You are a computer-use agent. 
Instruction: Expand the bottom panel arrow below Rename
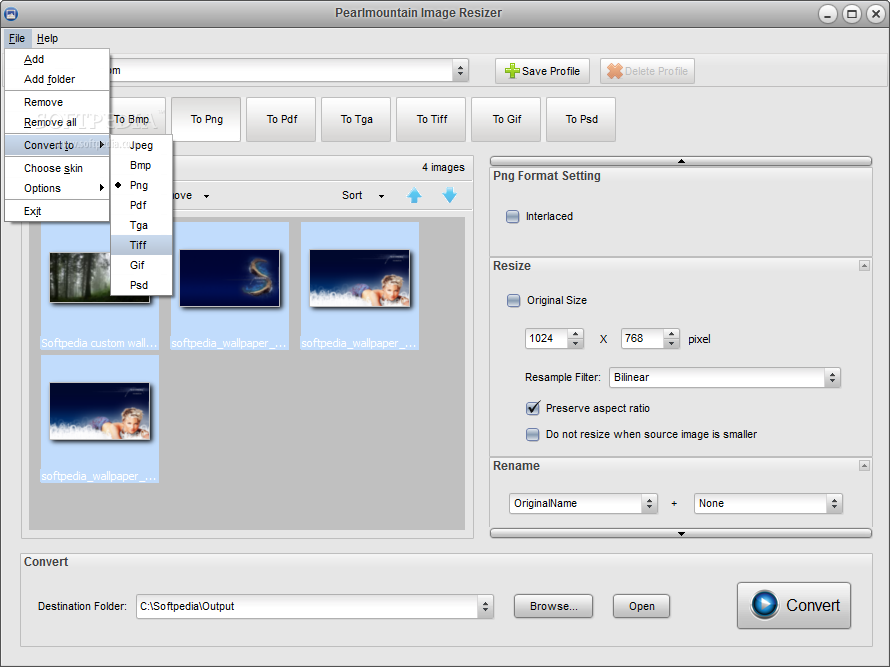[681, 533]
